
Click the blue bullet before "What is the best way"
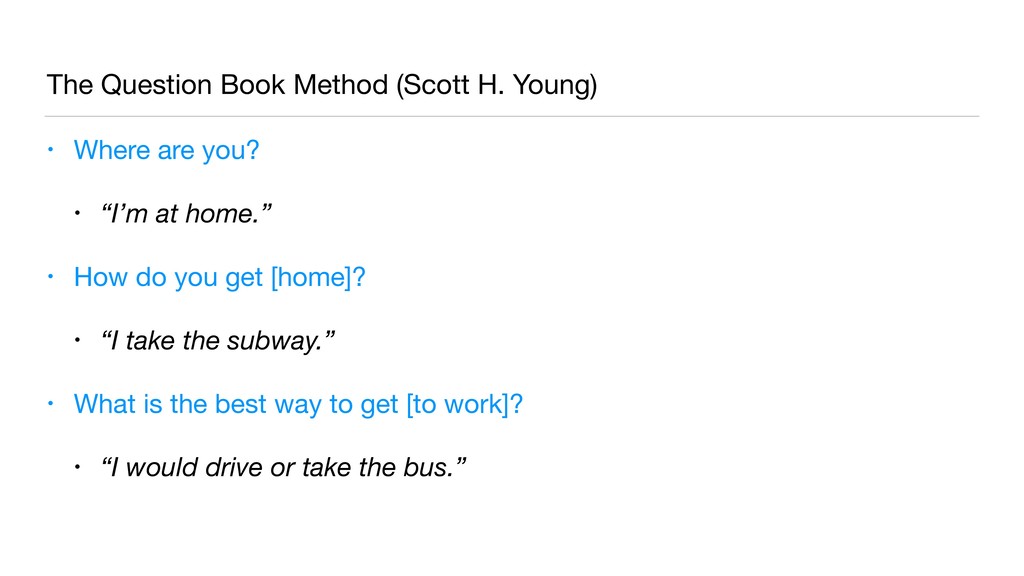[50, 404]
